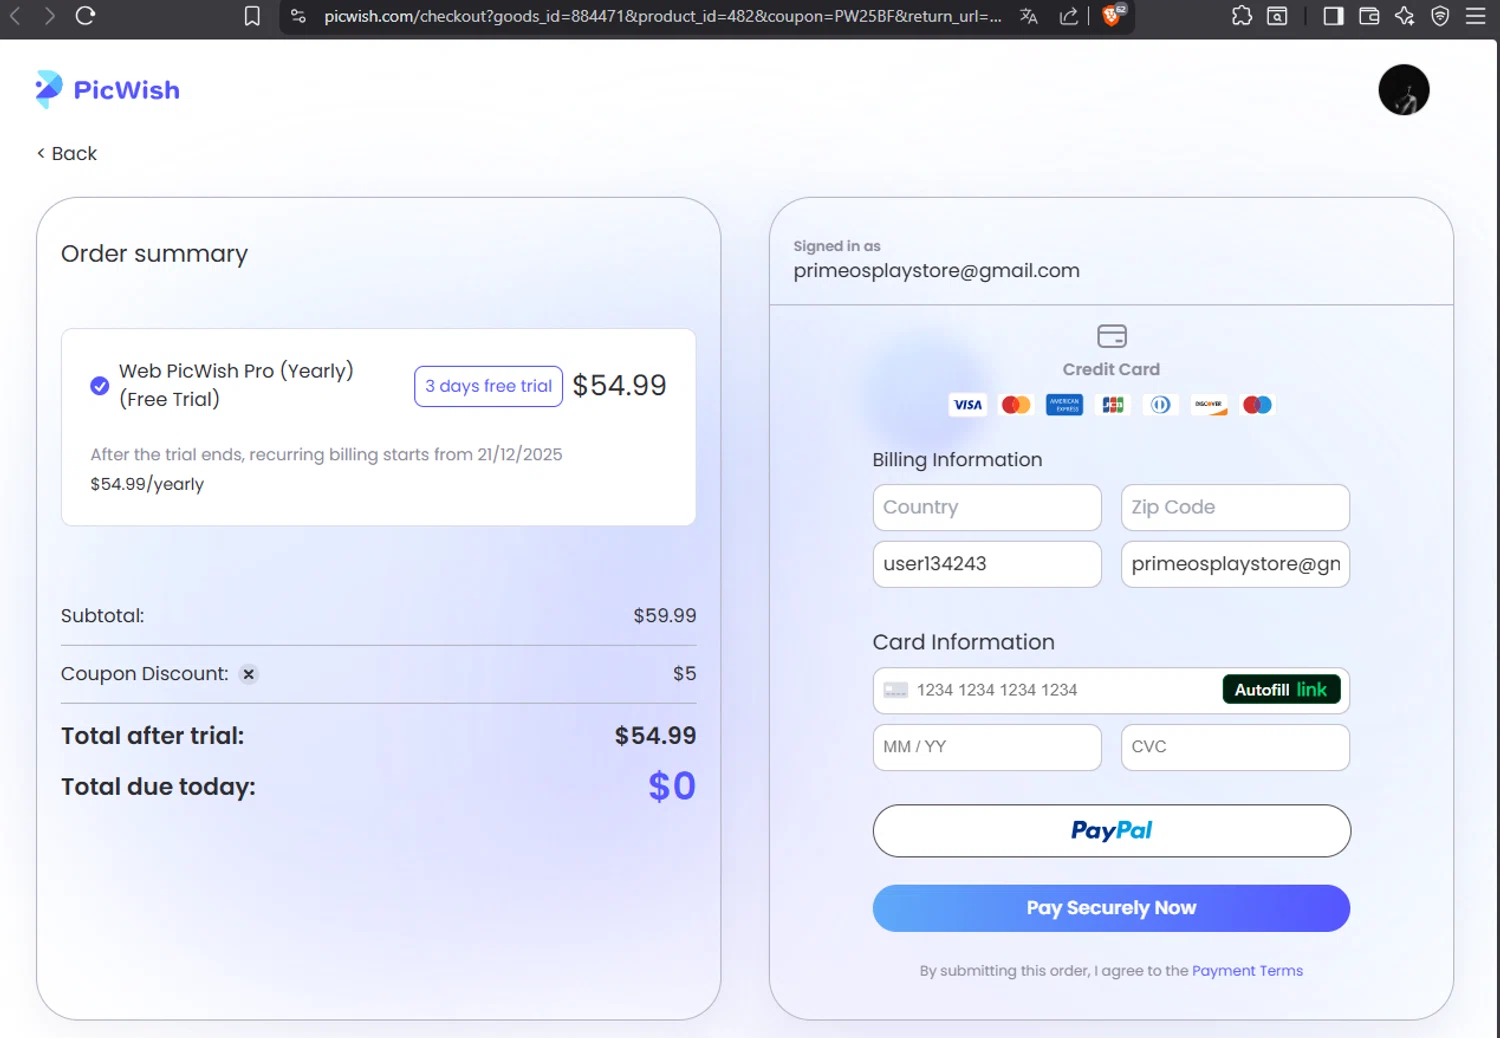Open Brave VPN shield icon
This screenshot has width=1500, height=1038.
1440,16
